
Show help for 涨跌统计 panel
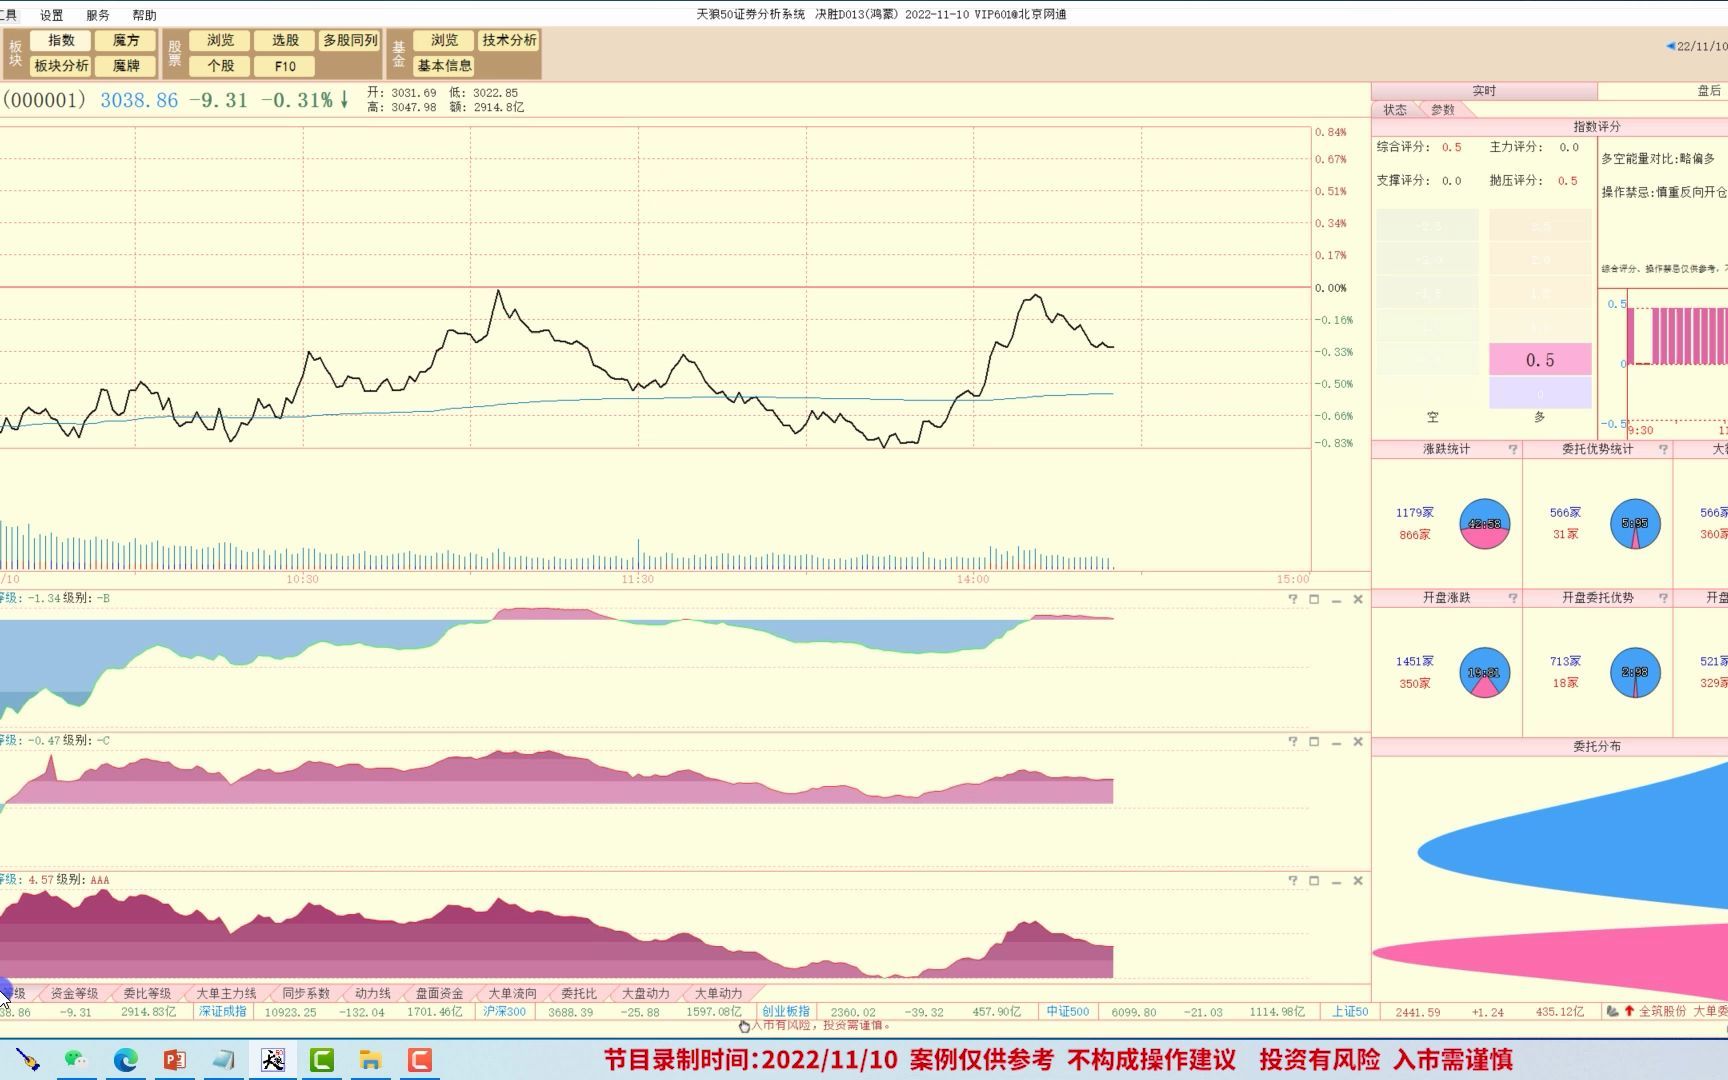pos(1513,450)
